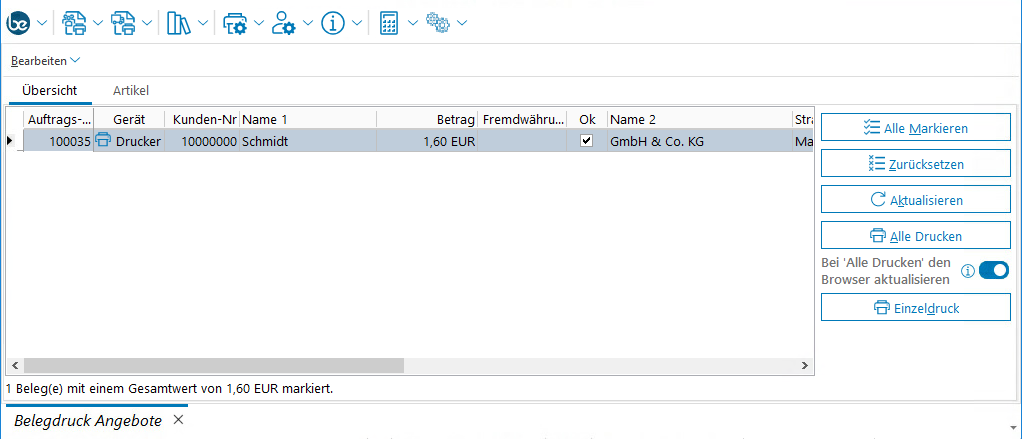Expand the Bearbeiten dropdown menu
The width and height of the screenshot is (1022, 439).
tap(45, 61)
